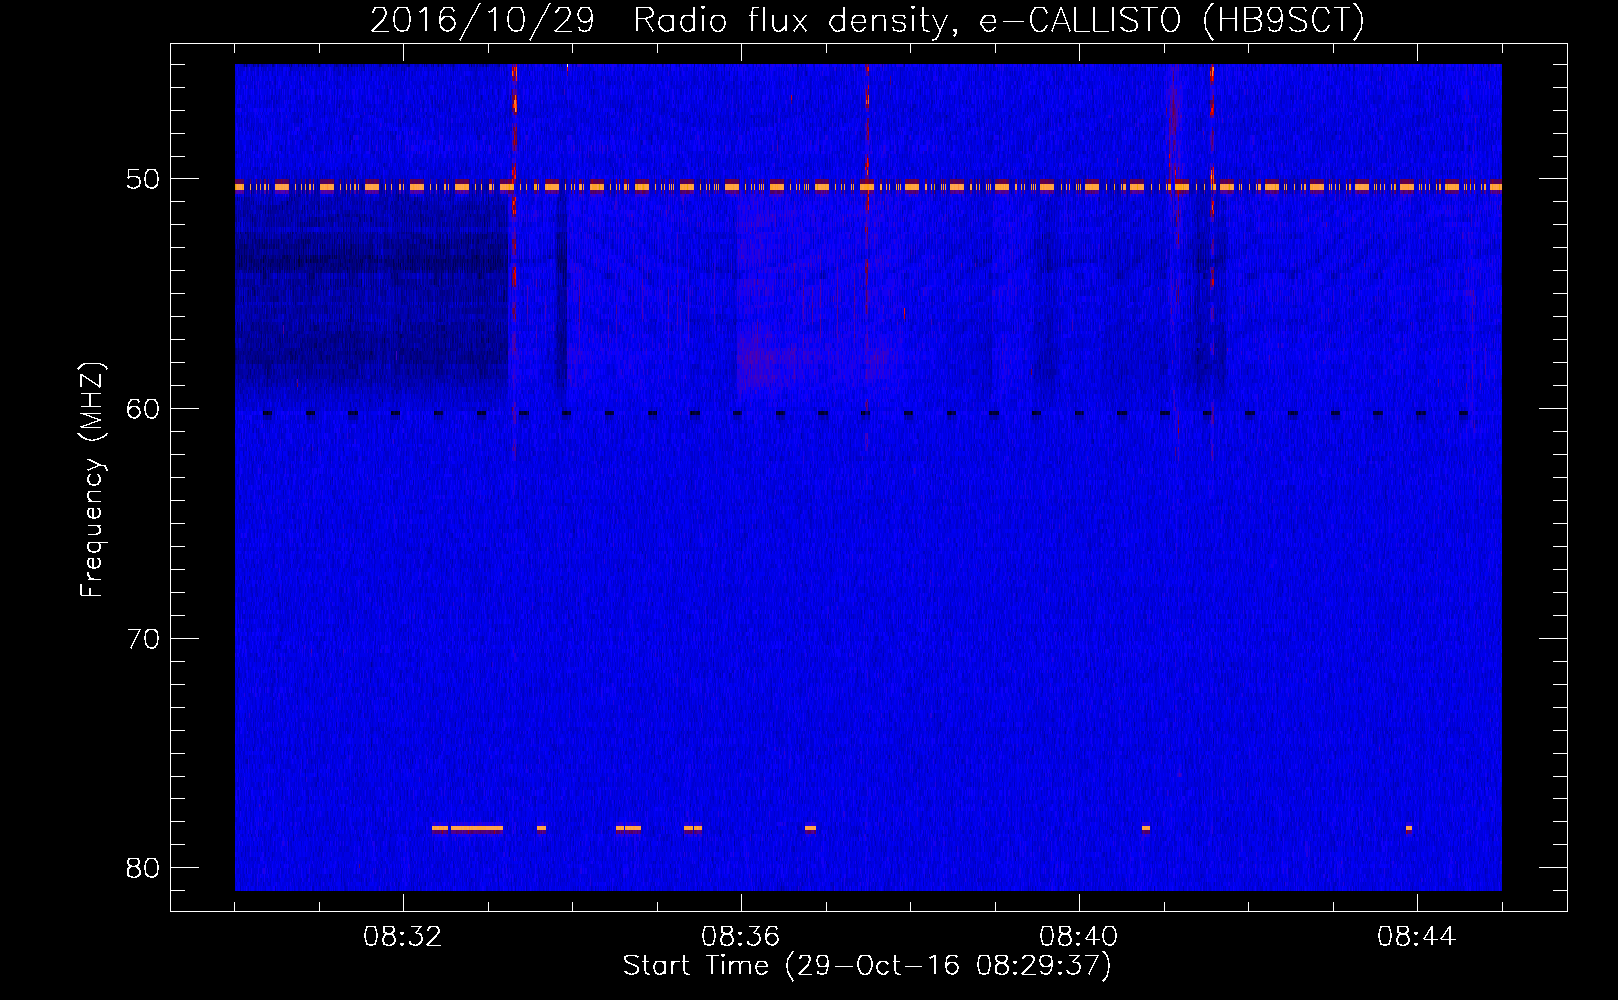Click the 60 frequency tick label
Viewport: 1618px width, 1000px height.
pyautogui.click(x=144, y=409)
